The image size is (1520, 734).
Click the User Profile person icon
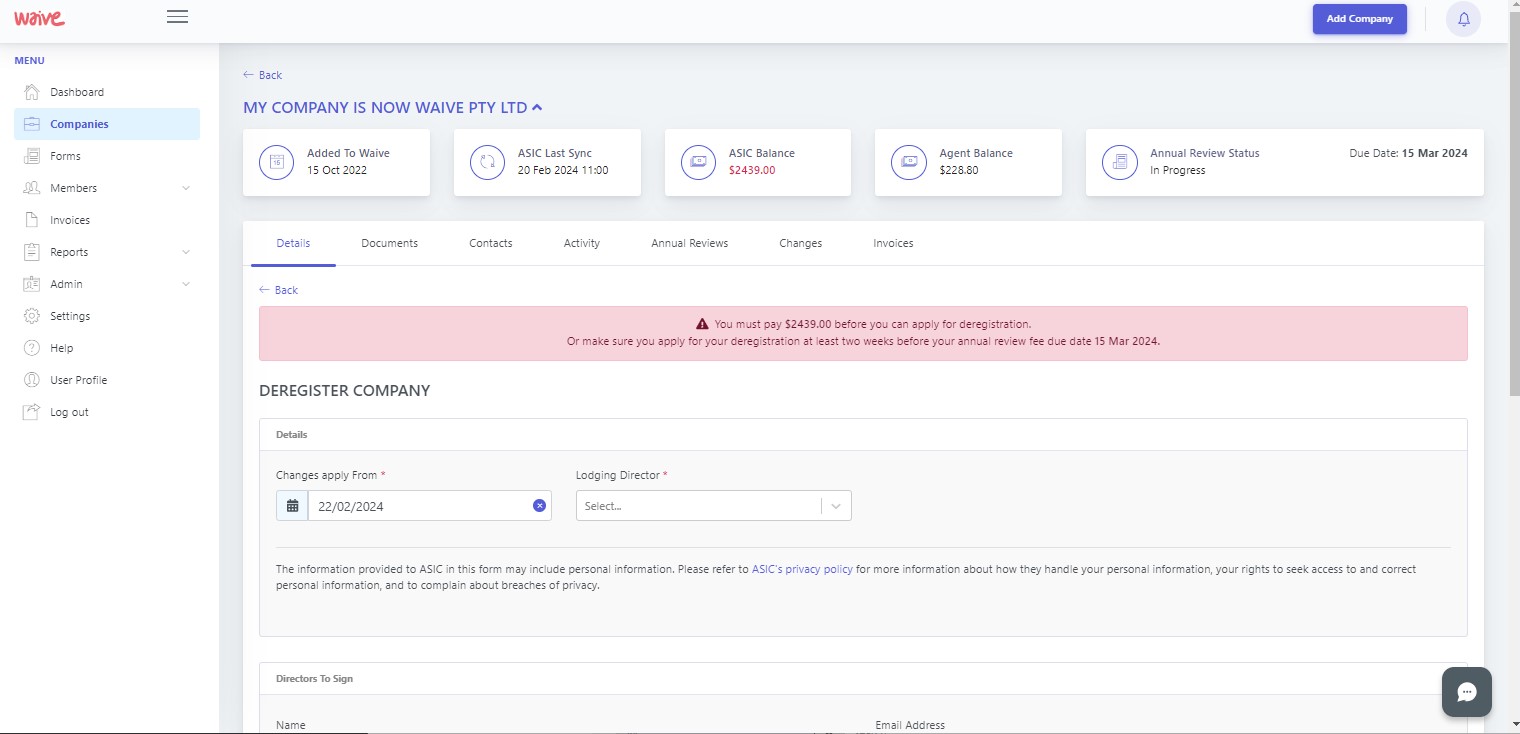[31, 380]
